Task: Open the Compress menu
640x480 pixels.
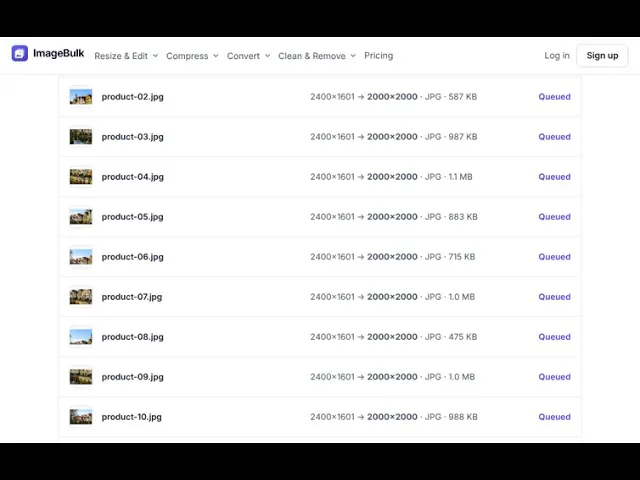Action: (x=187, y=56)
